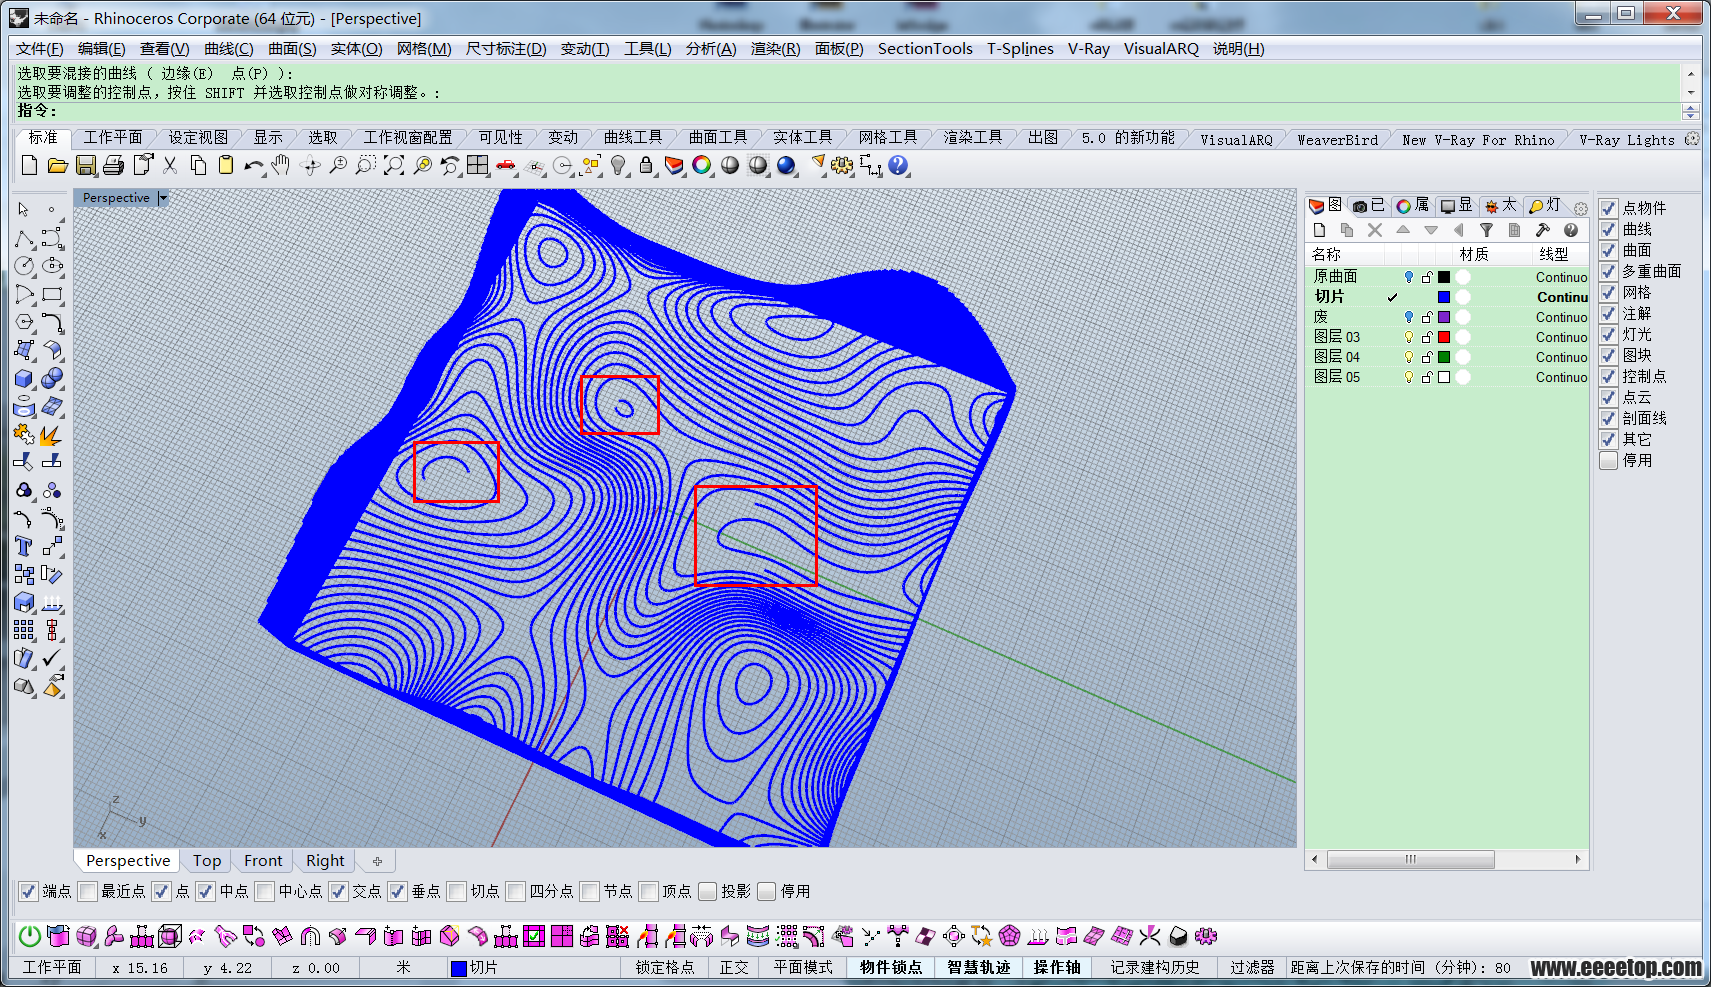The image size is (1711, 987).
Task: Select the Polyline tool
Action: click(x=24, y=239)
